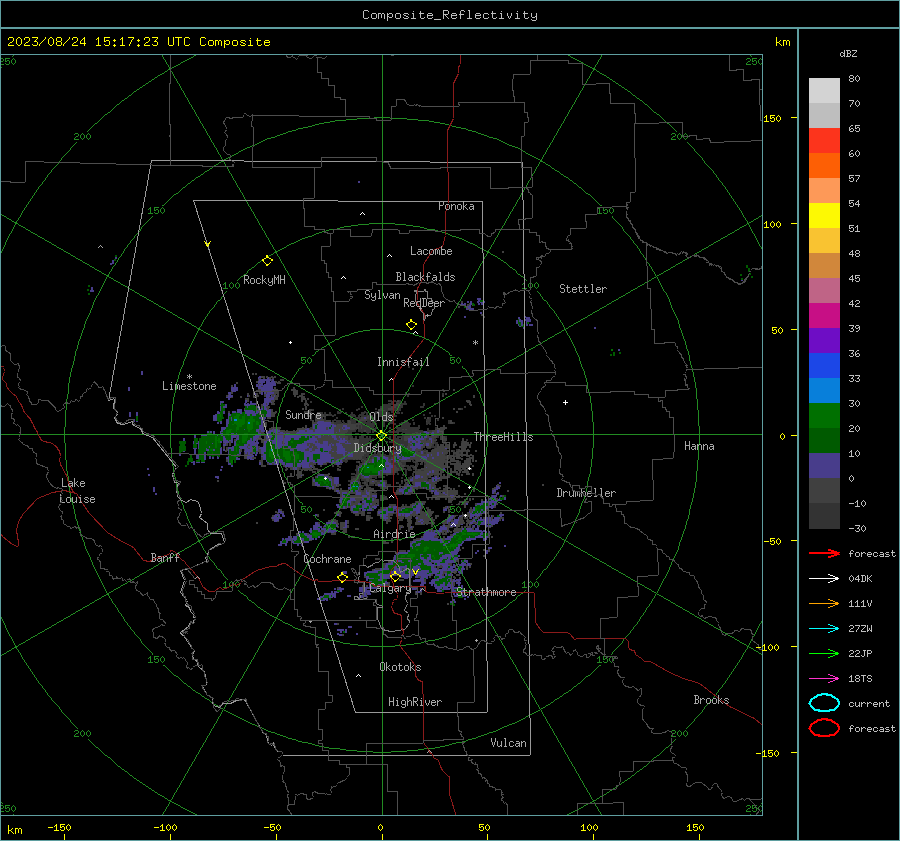Screen dimensions: 900x841
Task: Click the white 04DK arrow icon
Action: point(824,579)
